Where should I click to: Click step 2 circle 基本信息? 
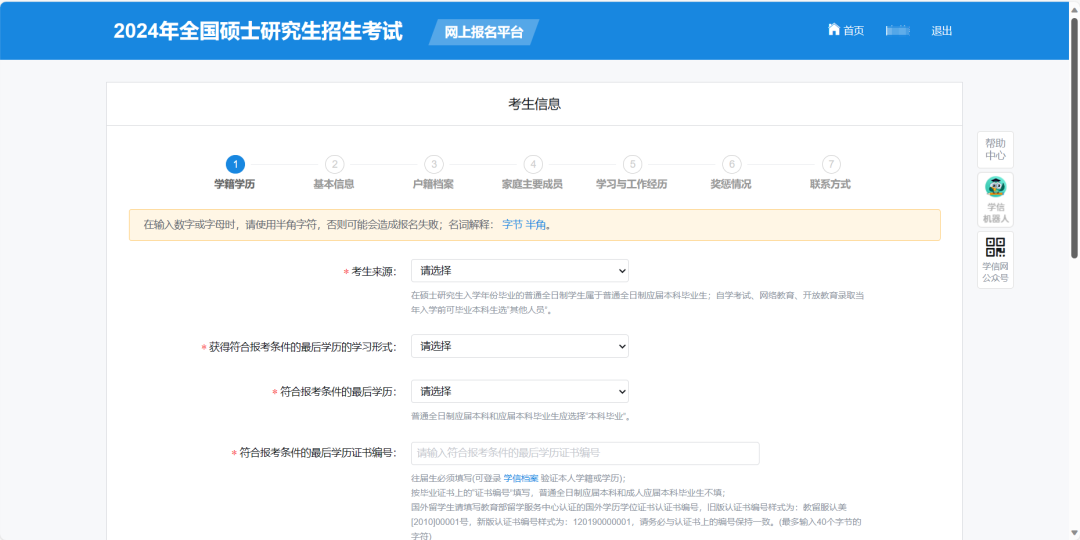334,165
